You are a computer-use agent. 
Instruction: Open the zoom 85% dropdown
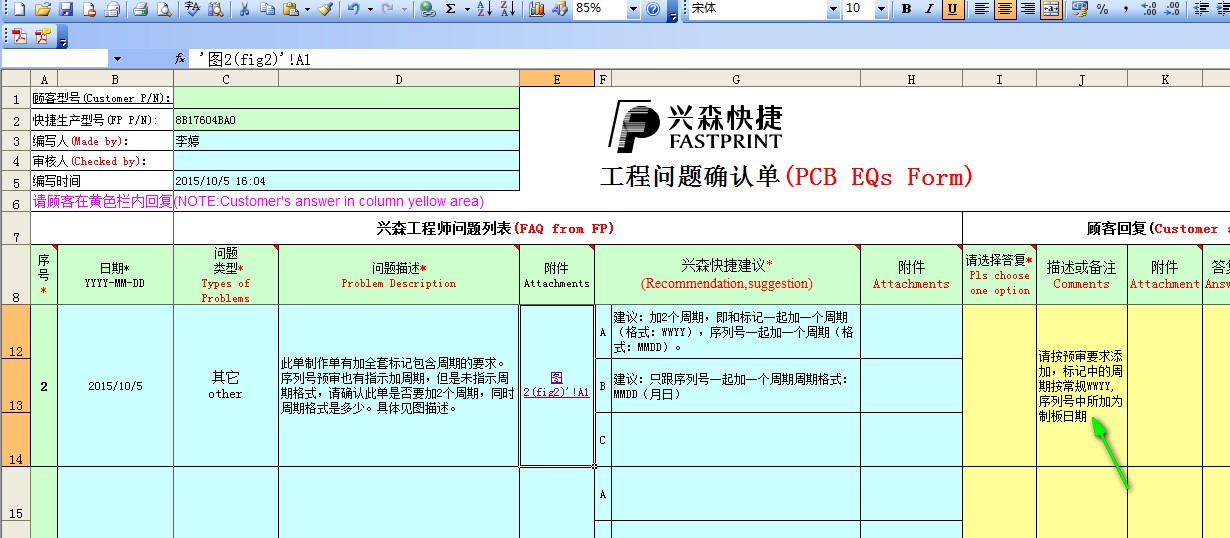[633, 9]
